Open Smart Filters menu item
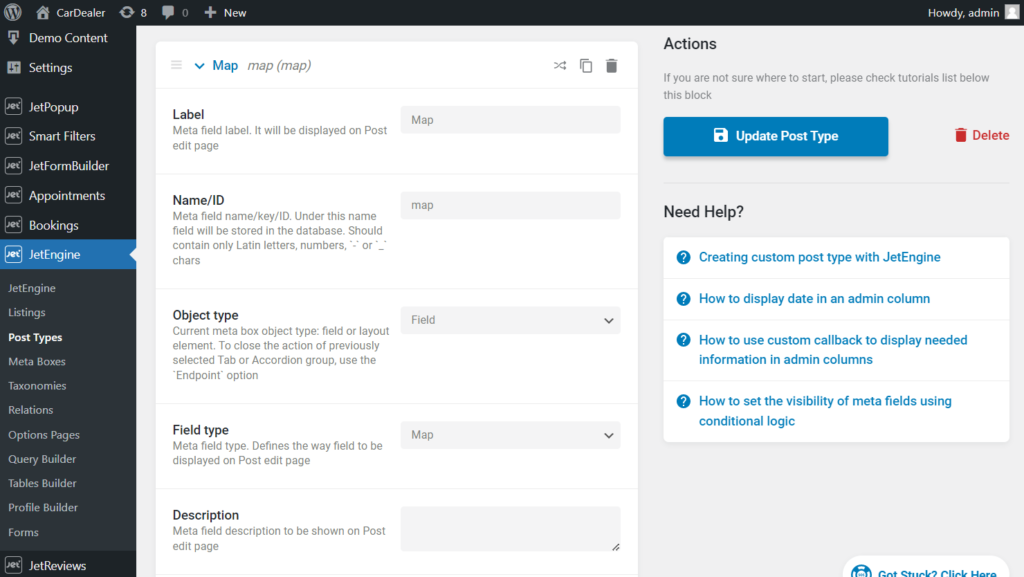Viewport: 1024px width, 577px height. [62, 136]
